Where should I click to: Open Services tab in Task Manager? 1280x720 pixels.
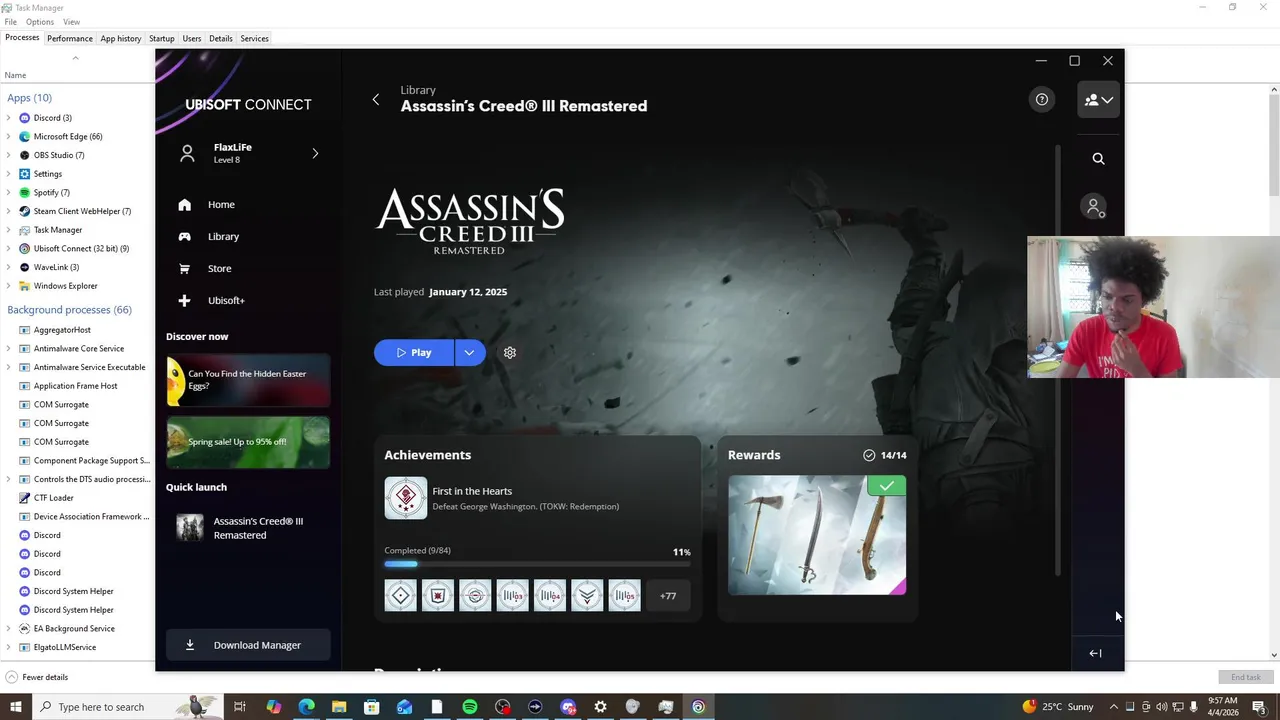click(x=254, y=38)
